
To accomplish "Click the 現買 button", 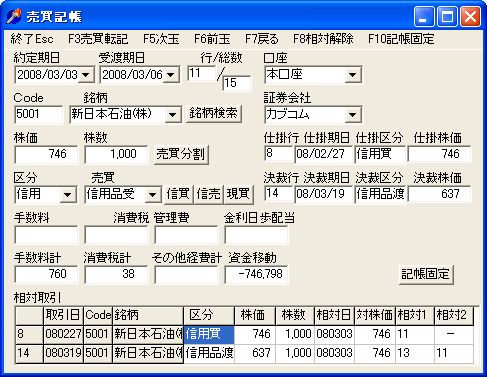I will (x=238, y=194).
